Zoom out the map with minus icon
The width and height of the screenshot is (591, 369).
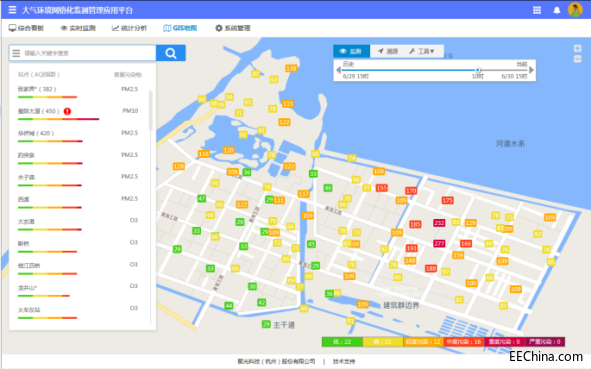click(x=577, y=59)
